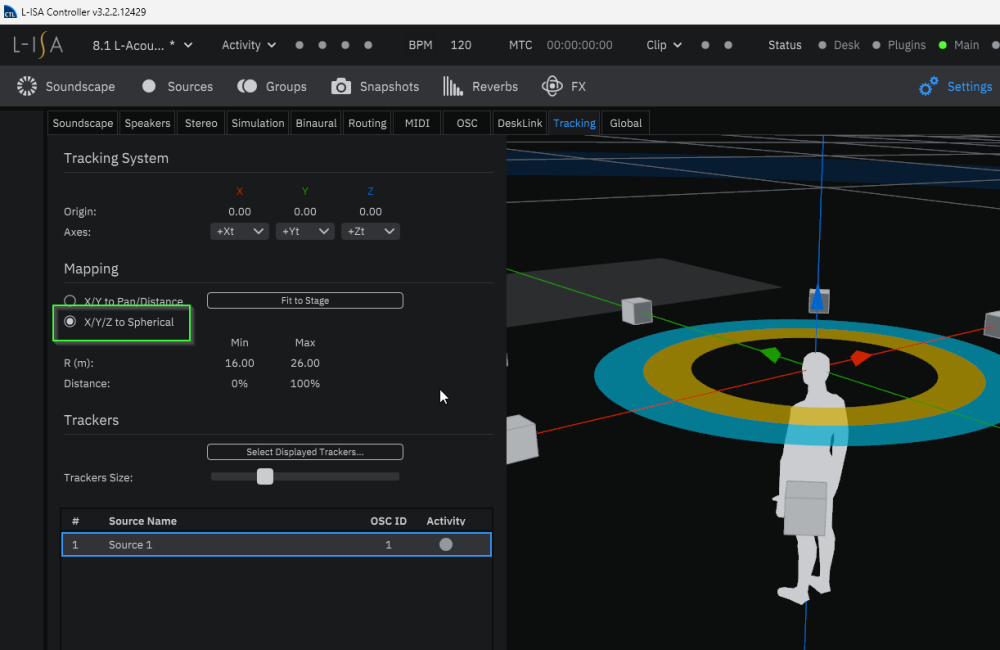This screenshot has width=1000, height=650.
Task: Select X/Y to Pan/Distance mapping
Action: click(x=70, y=301)
